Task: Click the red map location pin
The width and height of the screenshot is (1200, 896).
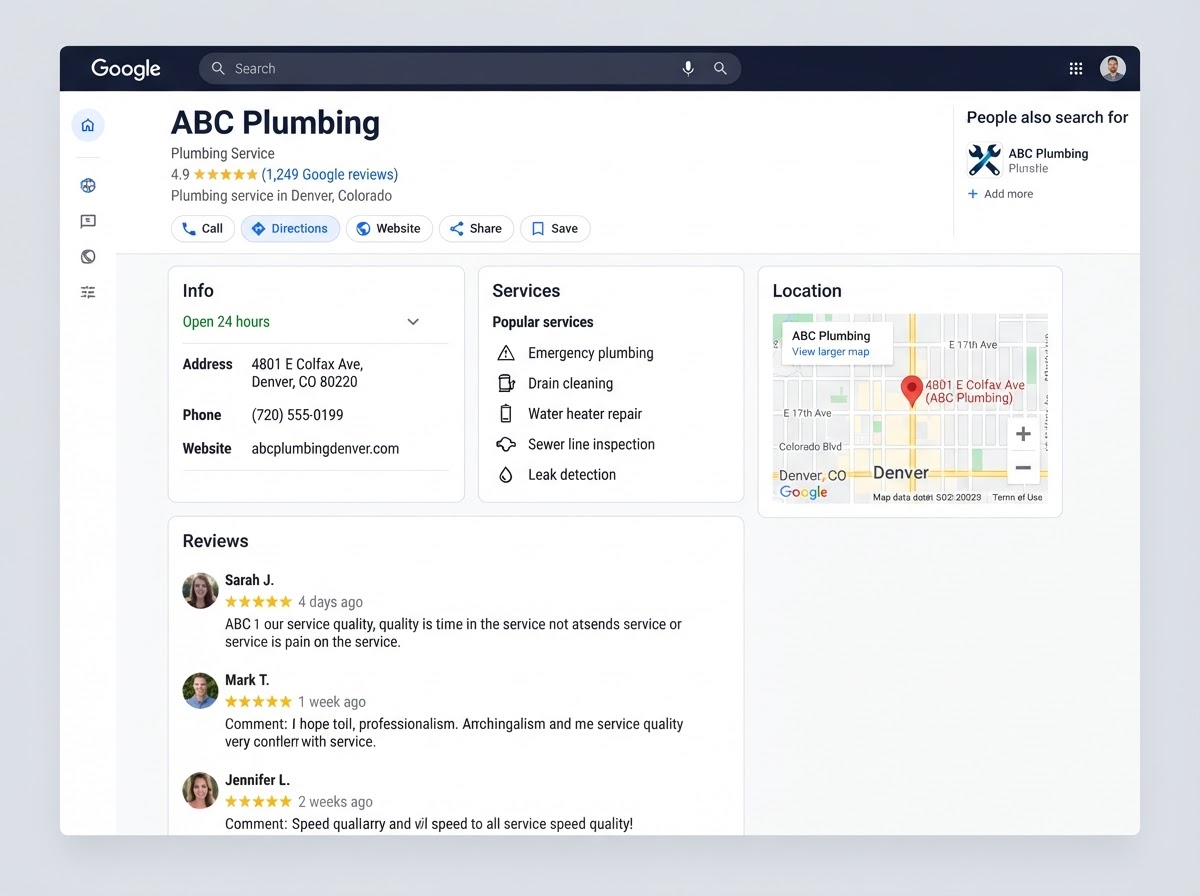Action: pyautogui.click(x=911, y=391)
